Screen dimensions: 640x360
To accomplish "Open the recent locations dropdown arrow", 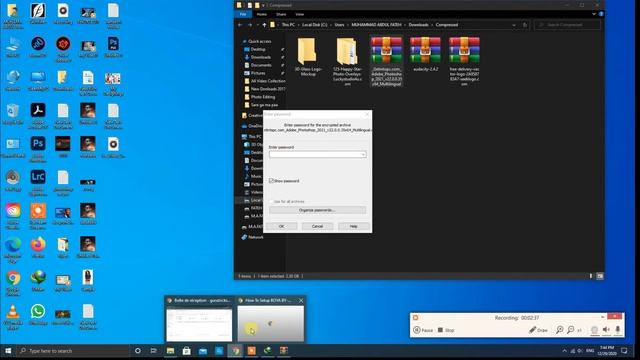I will pos(257,25).
